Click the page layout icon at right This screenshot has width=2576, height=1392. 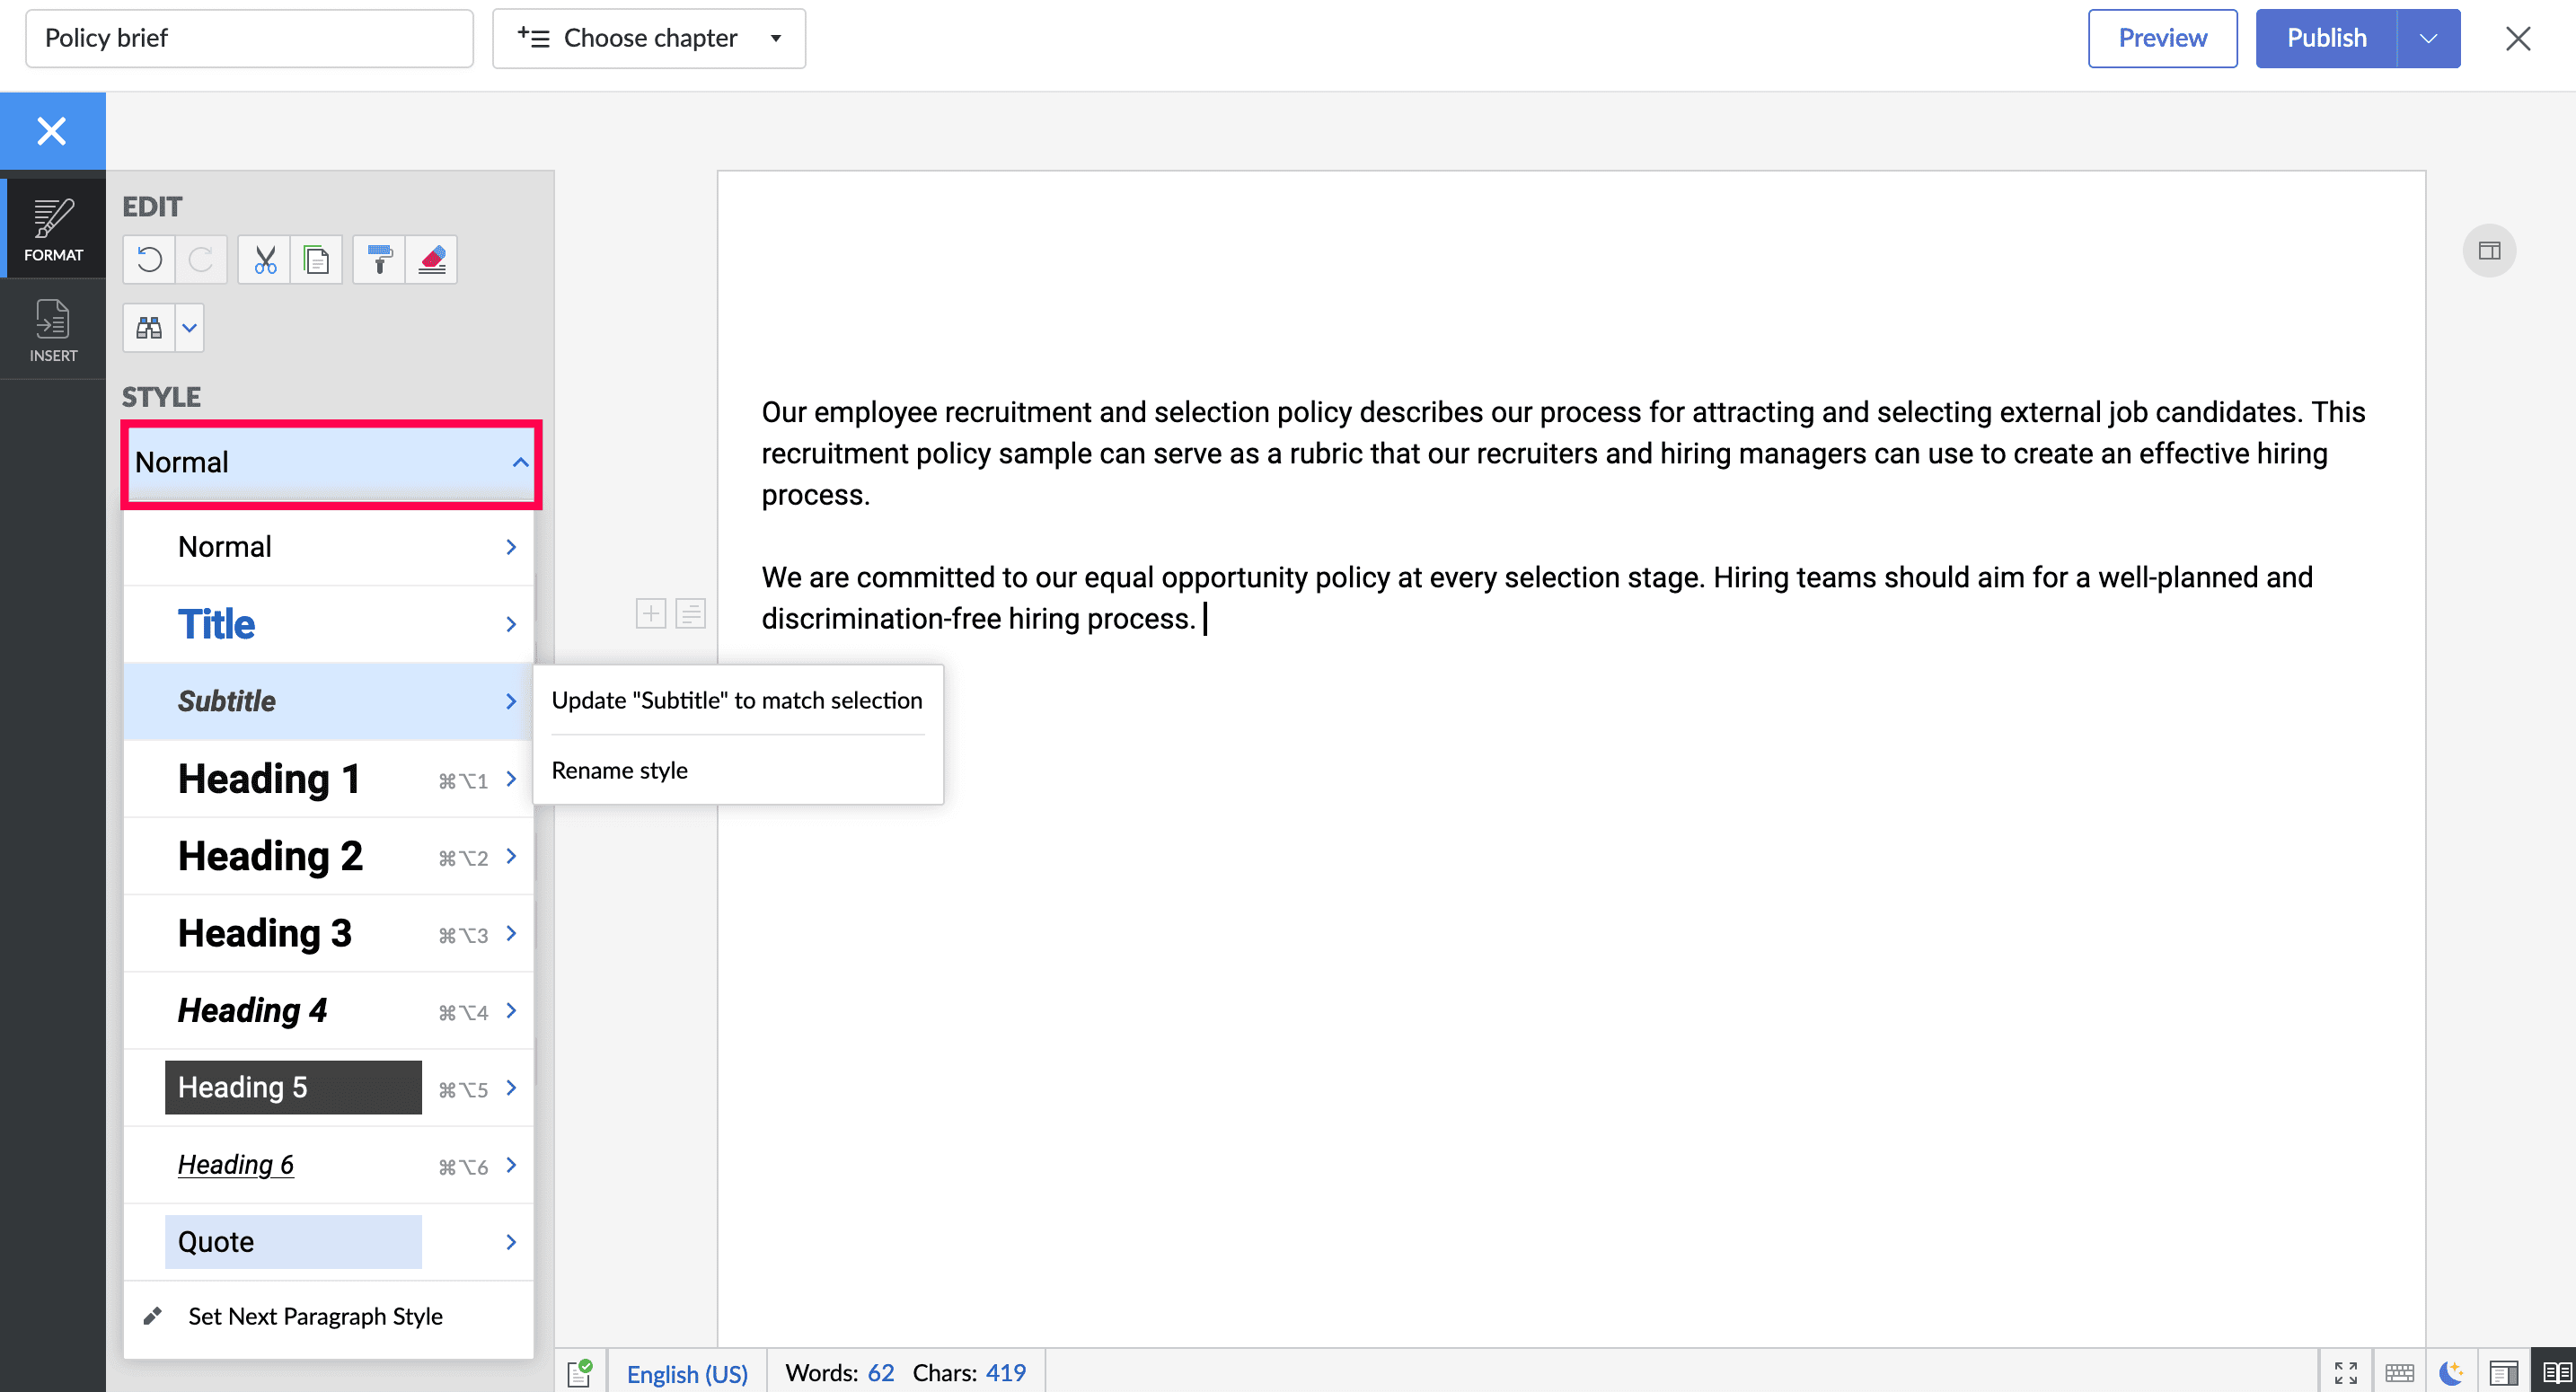(2489, 250)
